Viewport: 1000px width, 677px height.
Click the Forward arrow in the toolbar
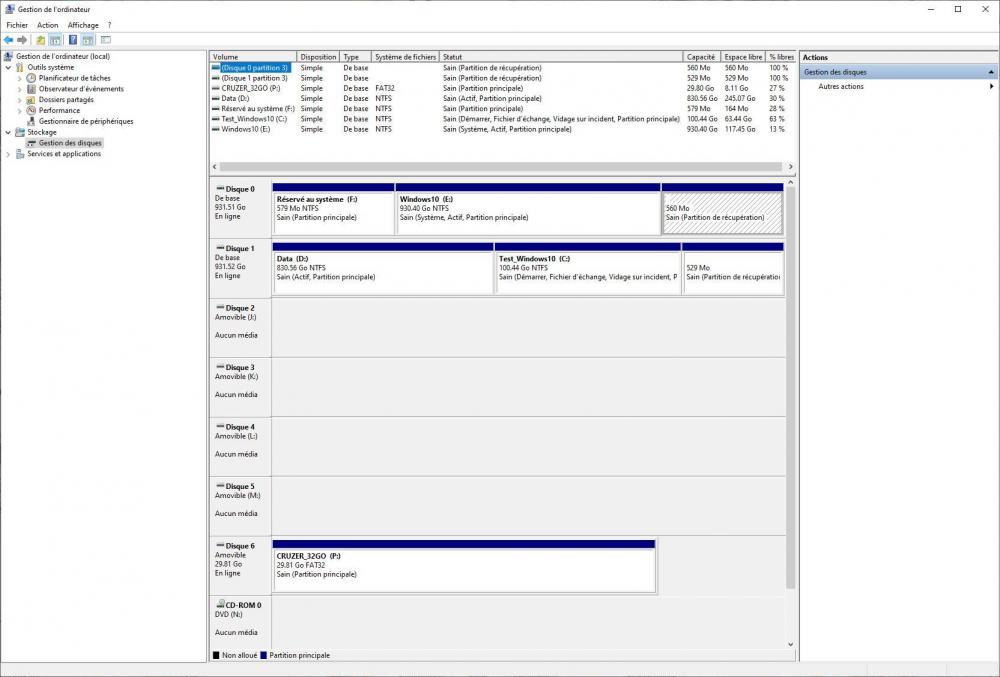tap(22, 40)
